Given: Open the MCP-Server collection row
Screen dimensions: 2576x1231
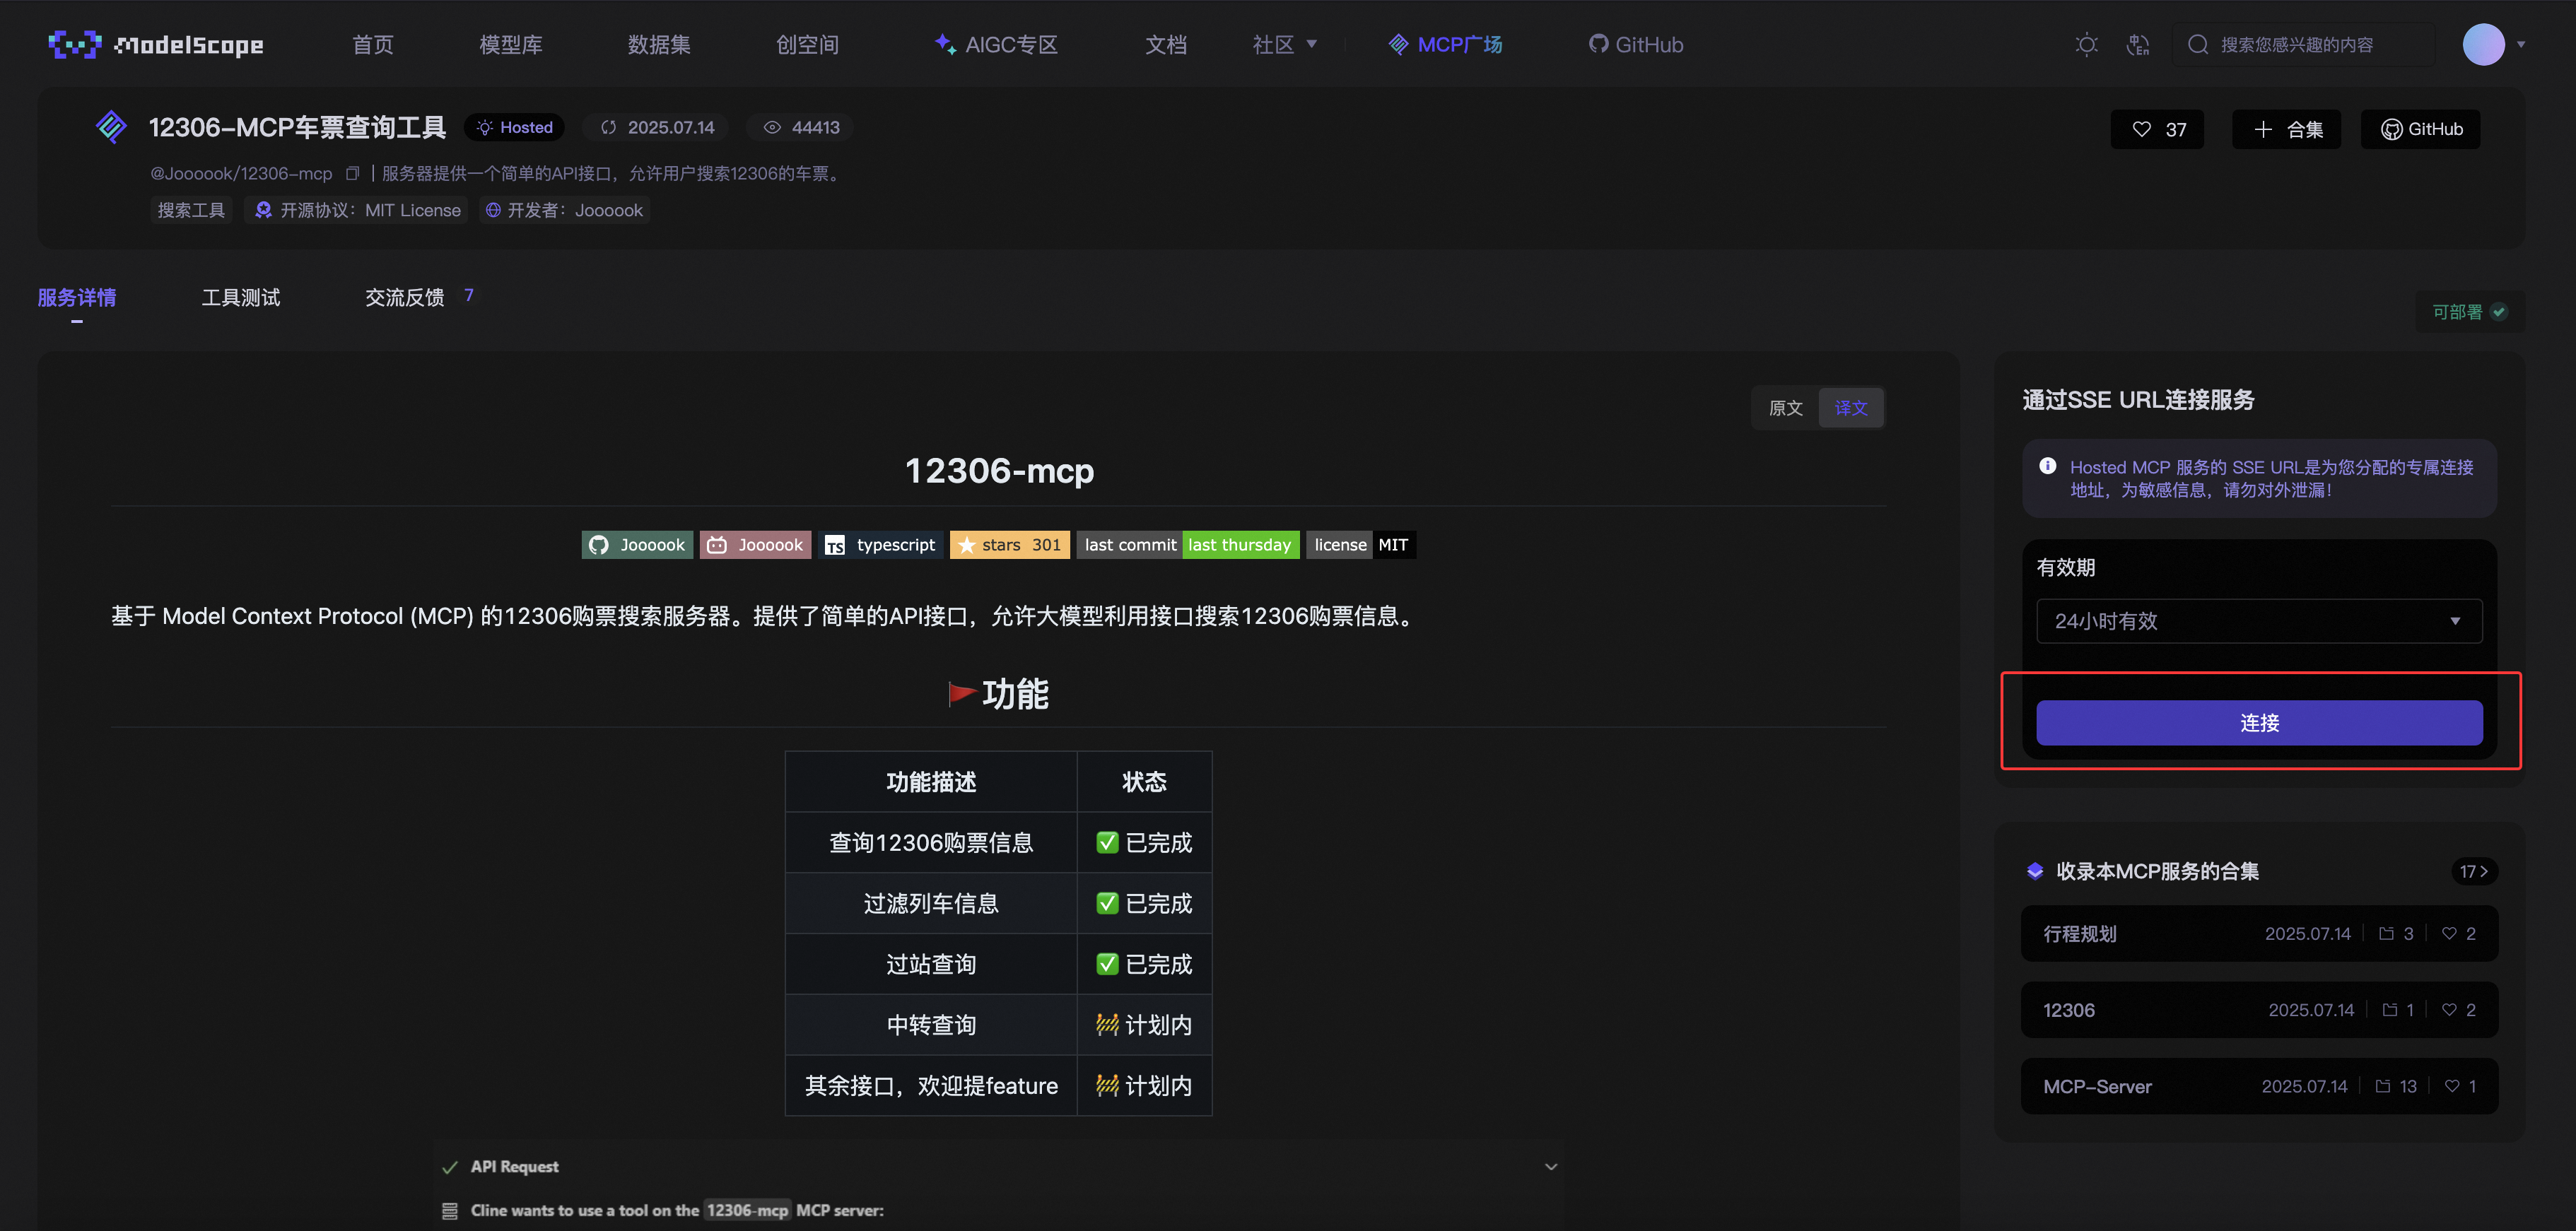Looking at the screenshot, I should coord(2259,1086).
